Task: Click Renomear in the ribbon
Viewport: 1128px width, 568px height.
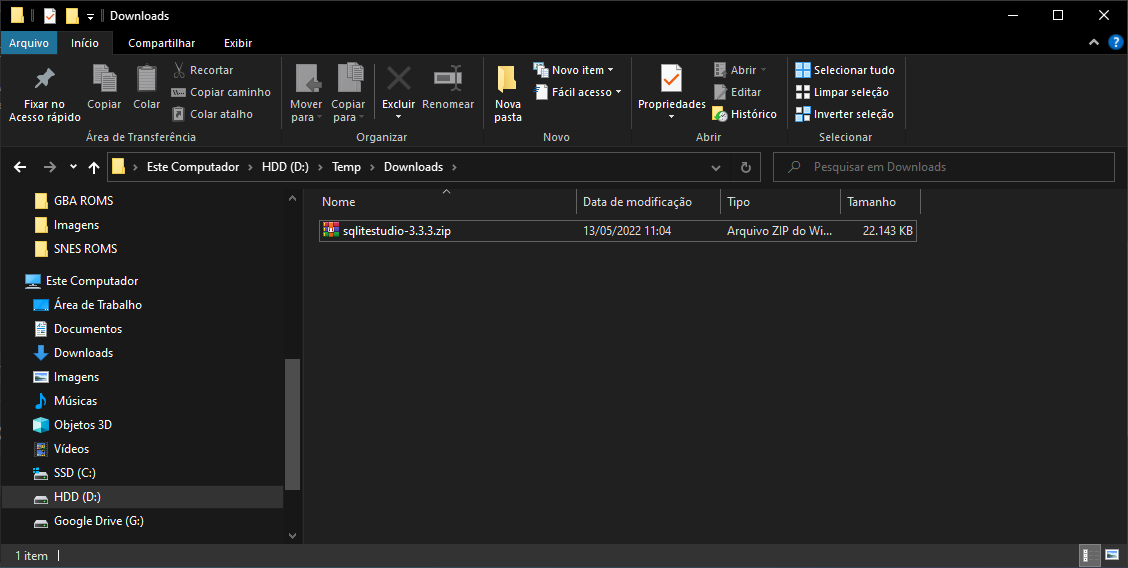Action: [x=448, y=87]
